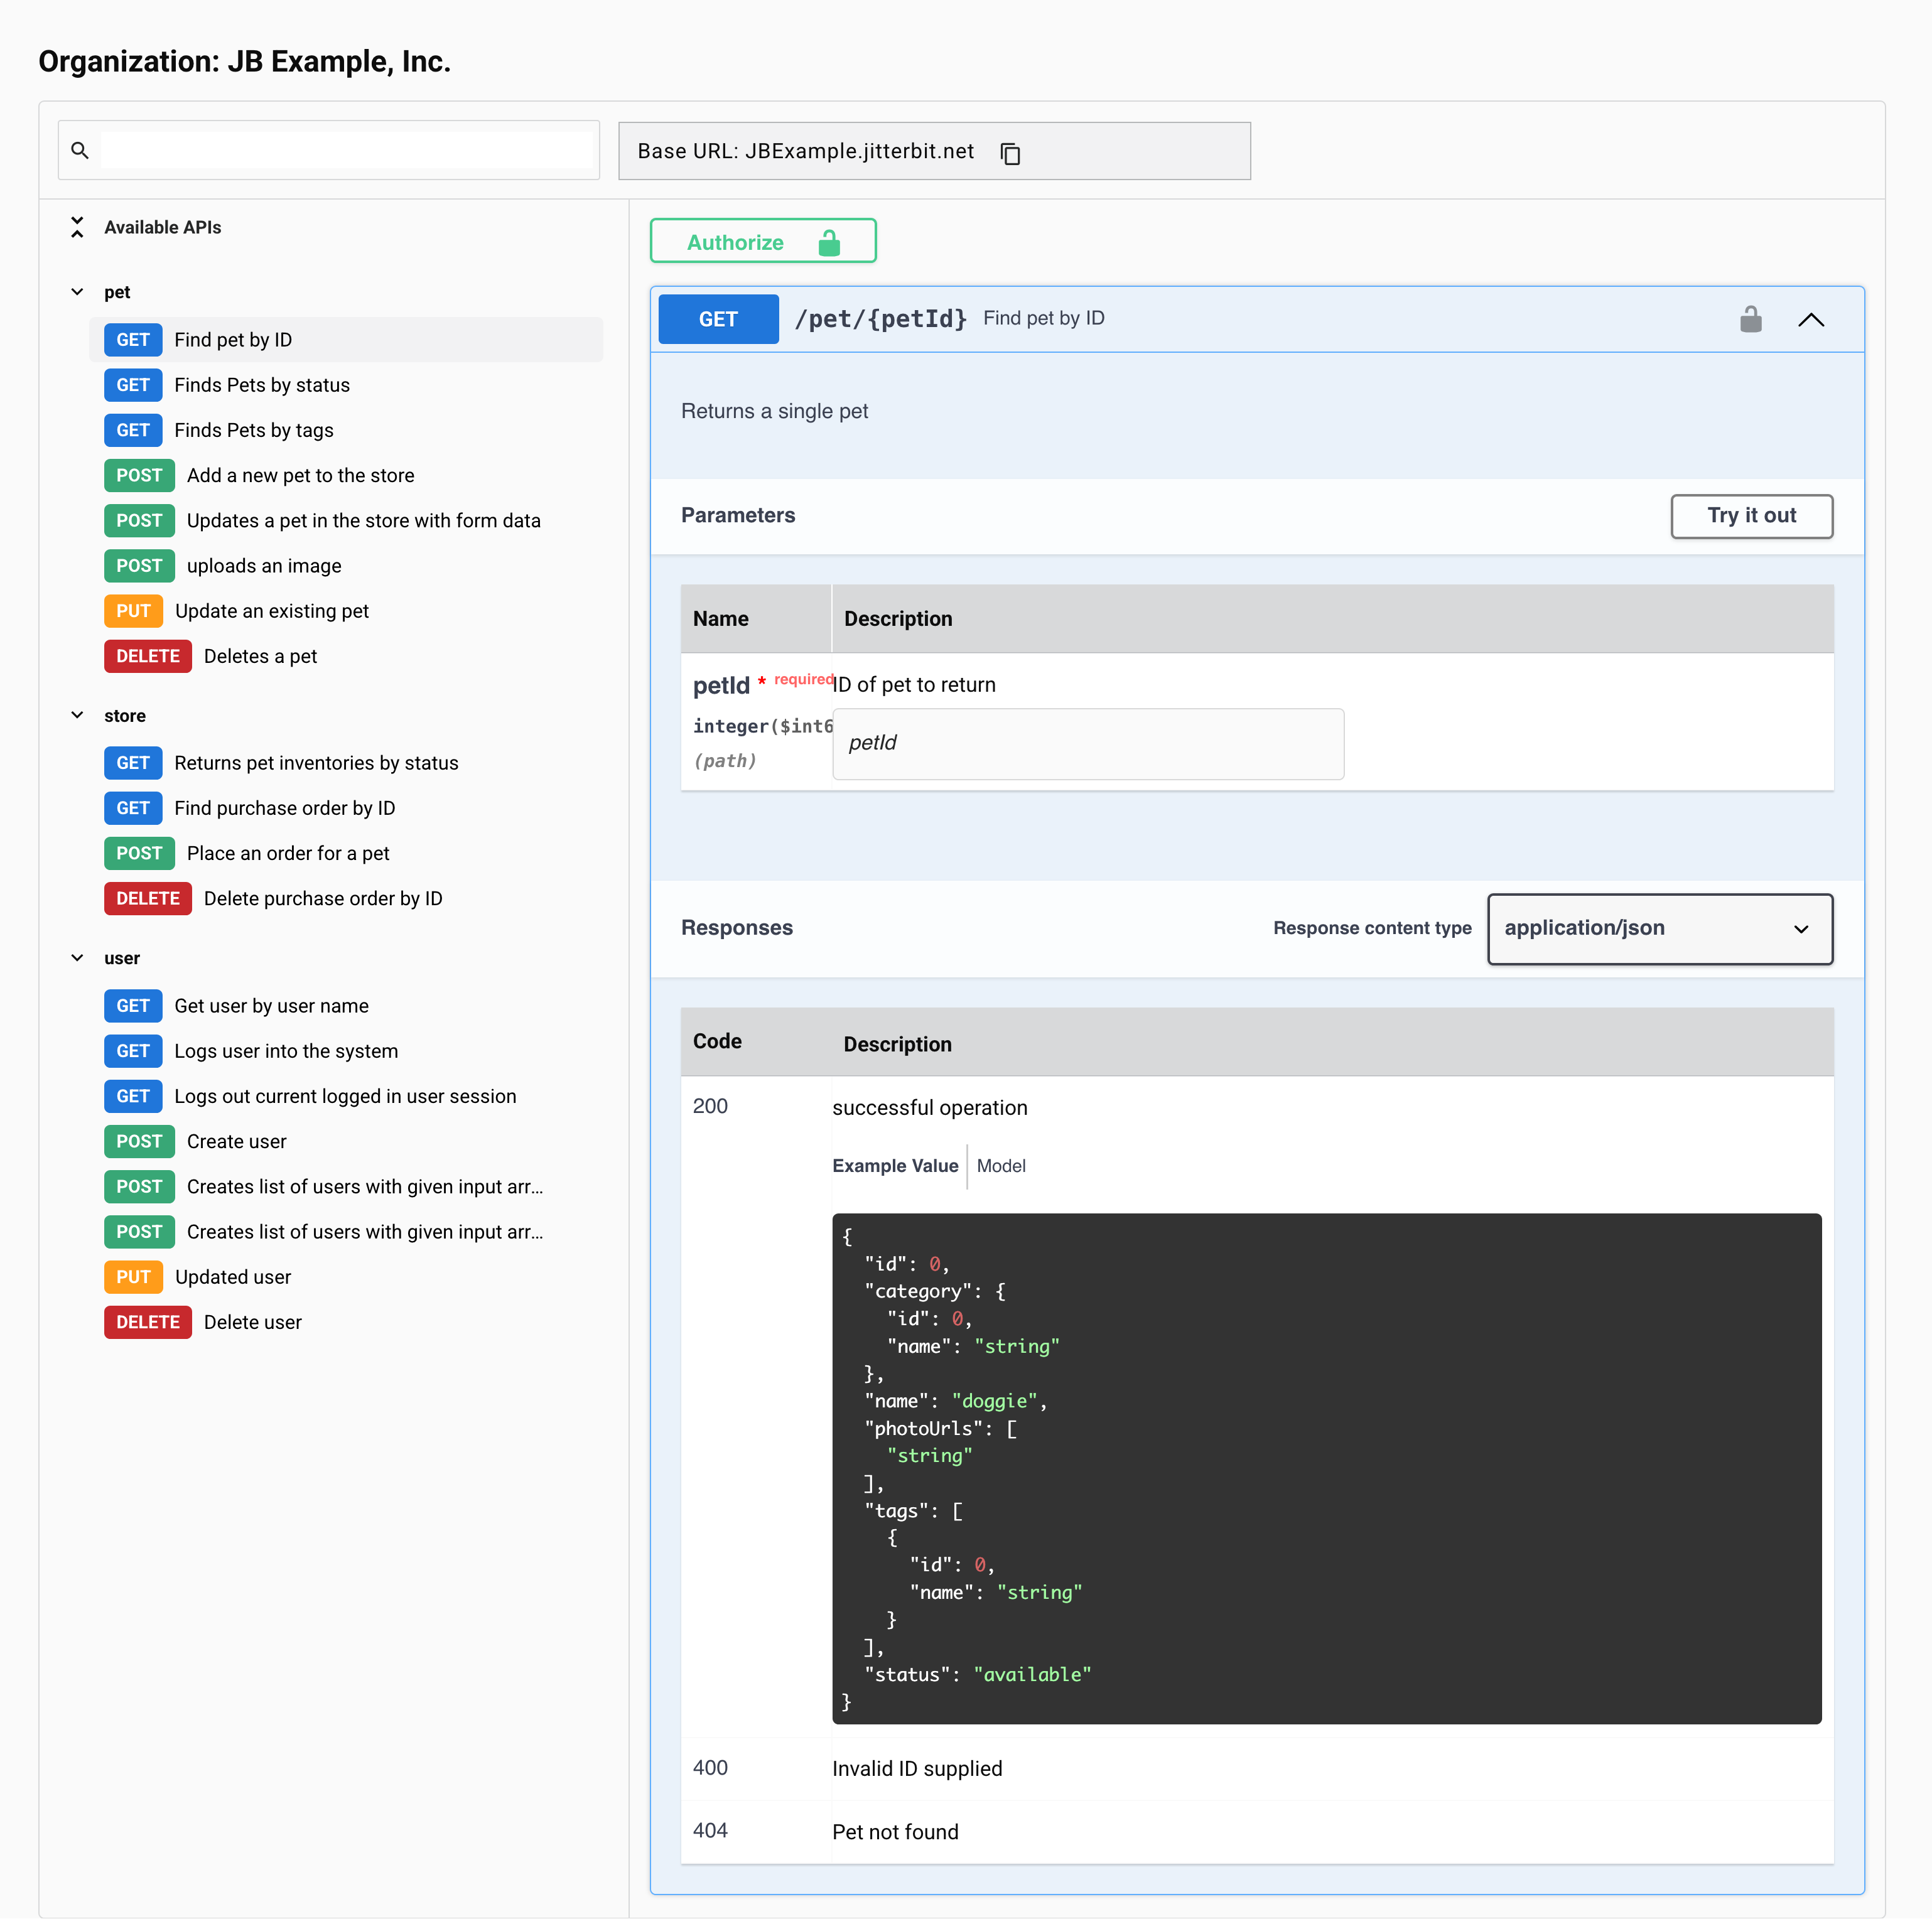Select the Example Value tab

point(894,1166)
